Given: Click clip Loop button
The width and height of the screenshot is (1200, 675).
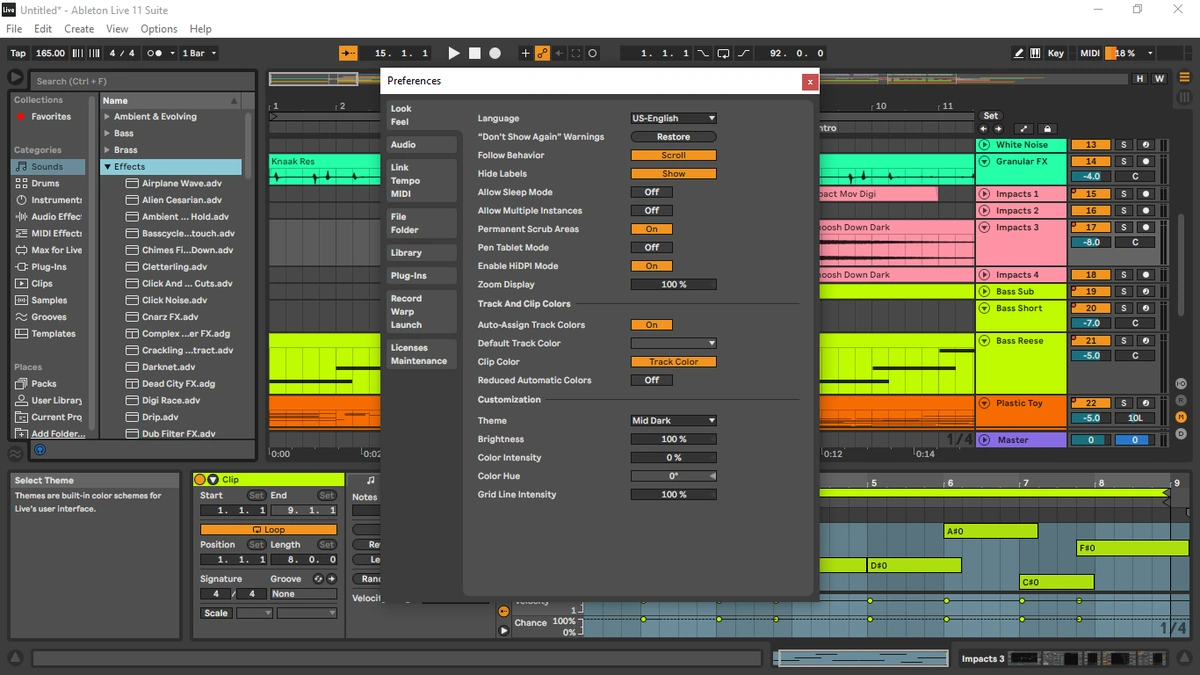Looking at the screenshot, I should 268,530.
